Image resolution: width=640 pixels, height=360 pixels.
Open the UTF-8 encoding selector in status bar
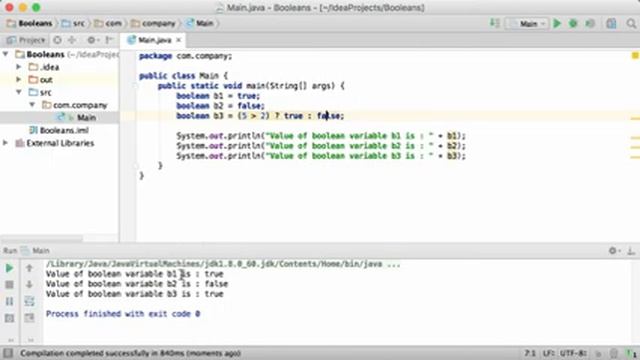pos(573,353)
